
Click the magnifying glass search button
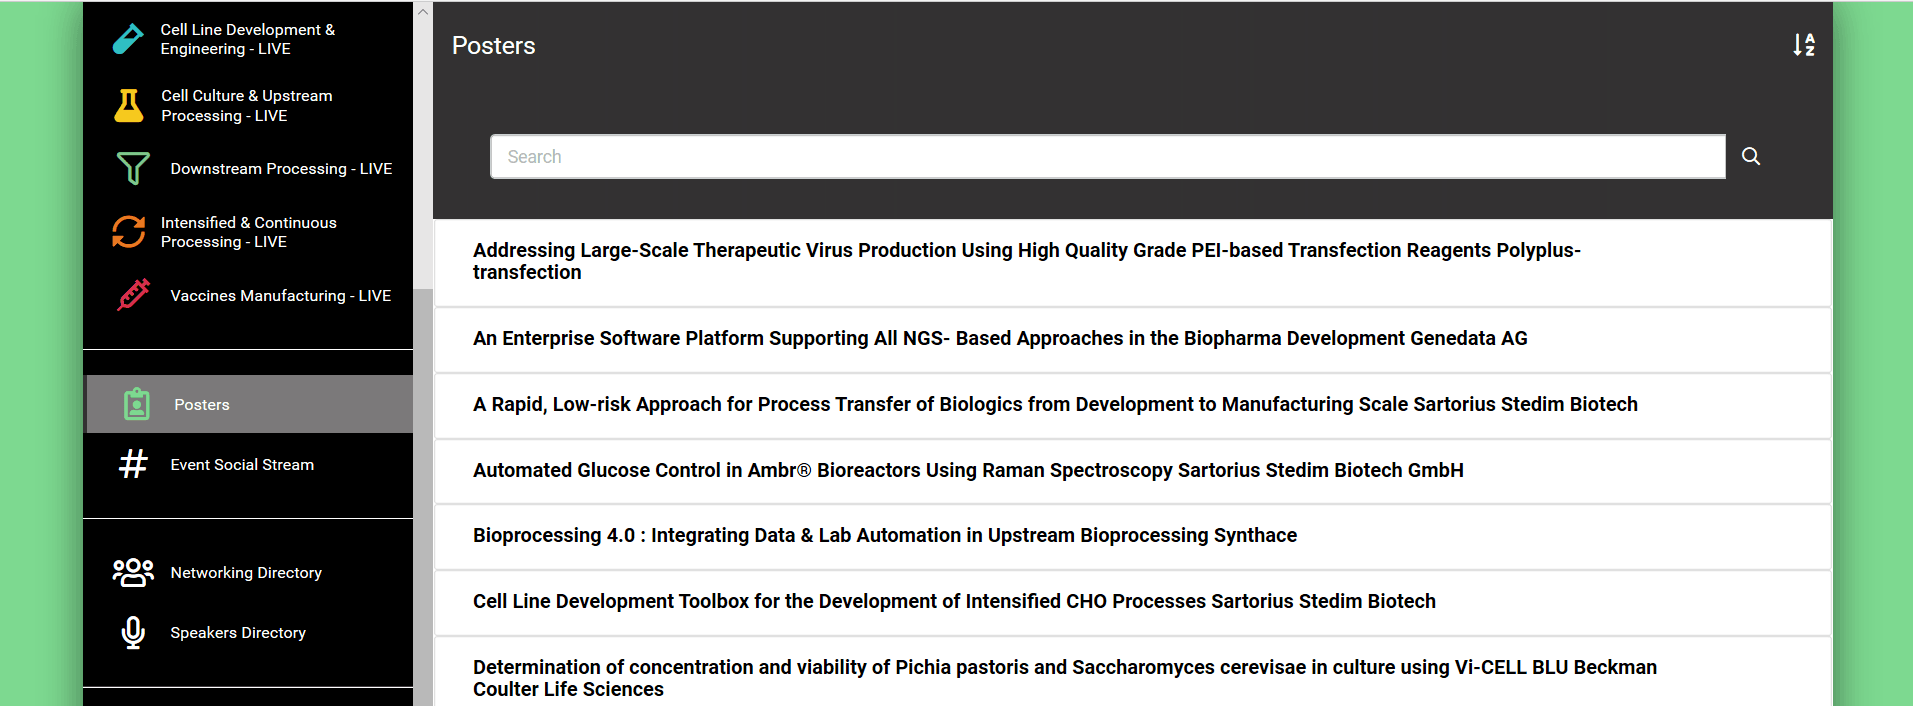pyautogui.click(x=1751, y=156)
